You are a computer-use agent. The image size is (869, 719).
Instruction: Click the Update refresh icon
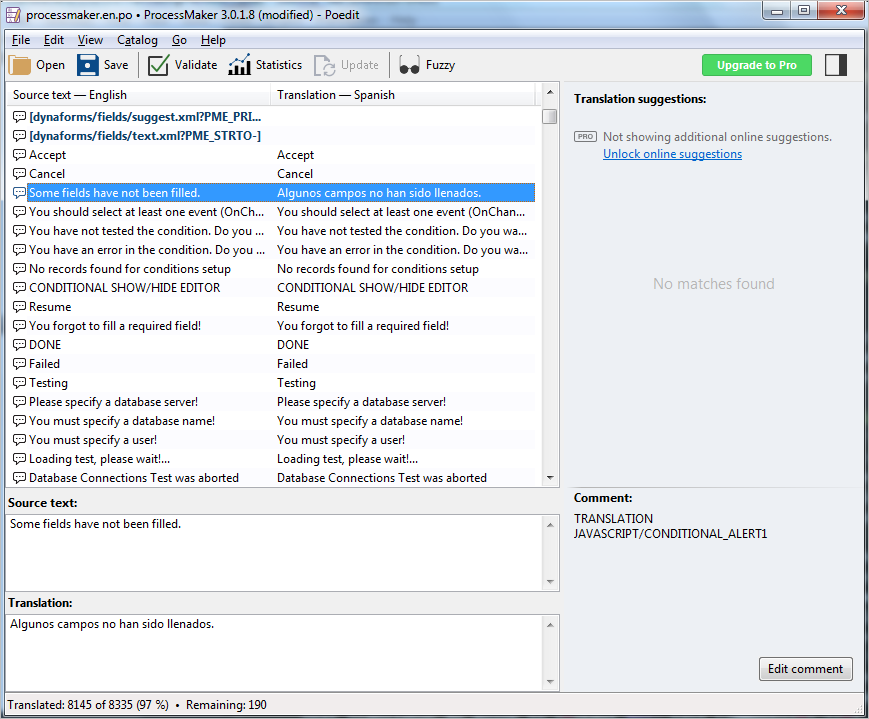coord(325,65)
